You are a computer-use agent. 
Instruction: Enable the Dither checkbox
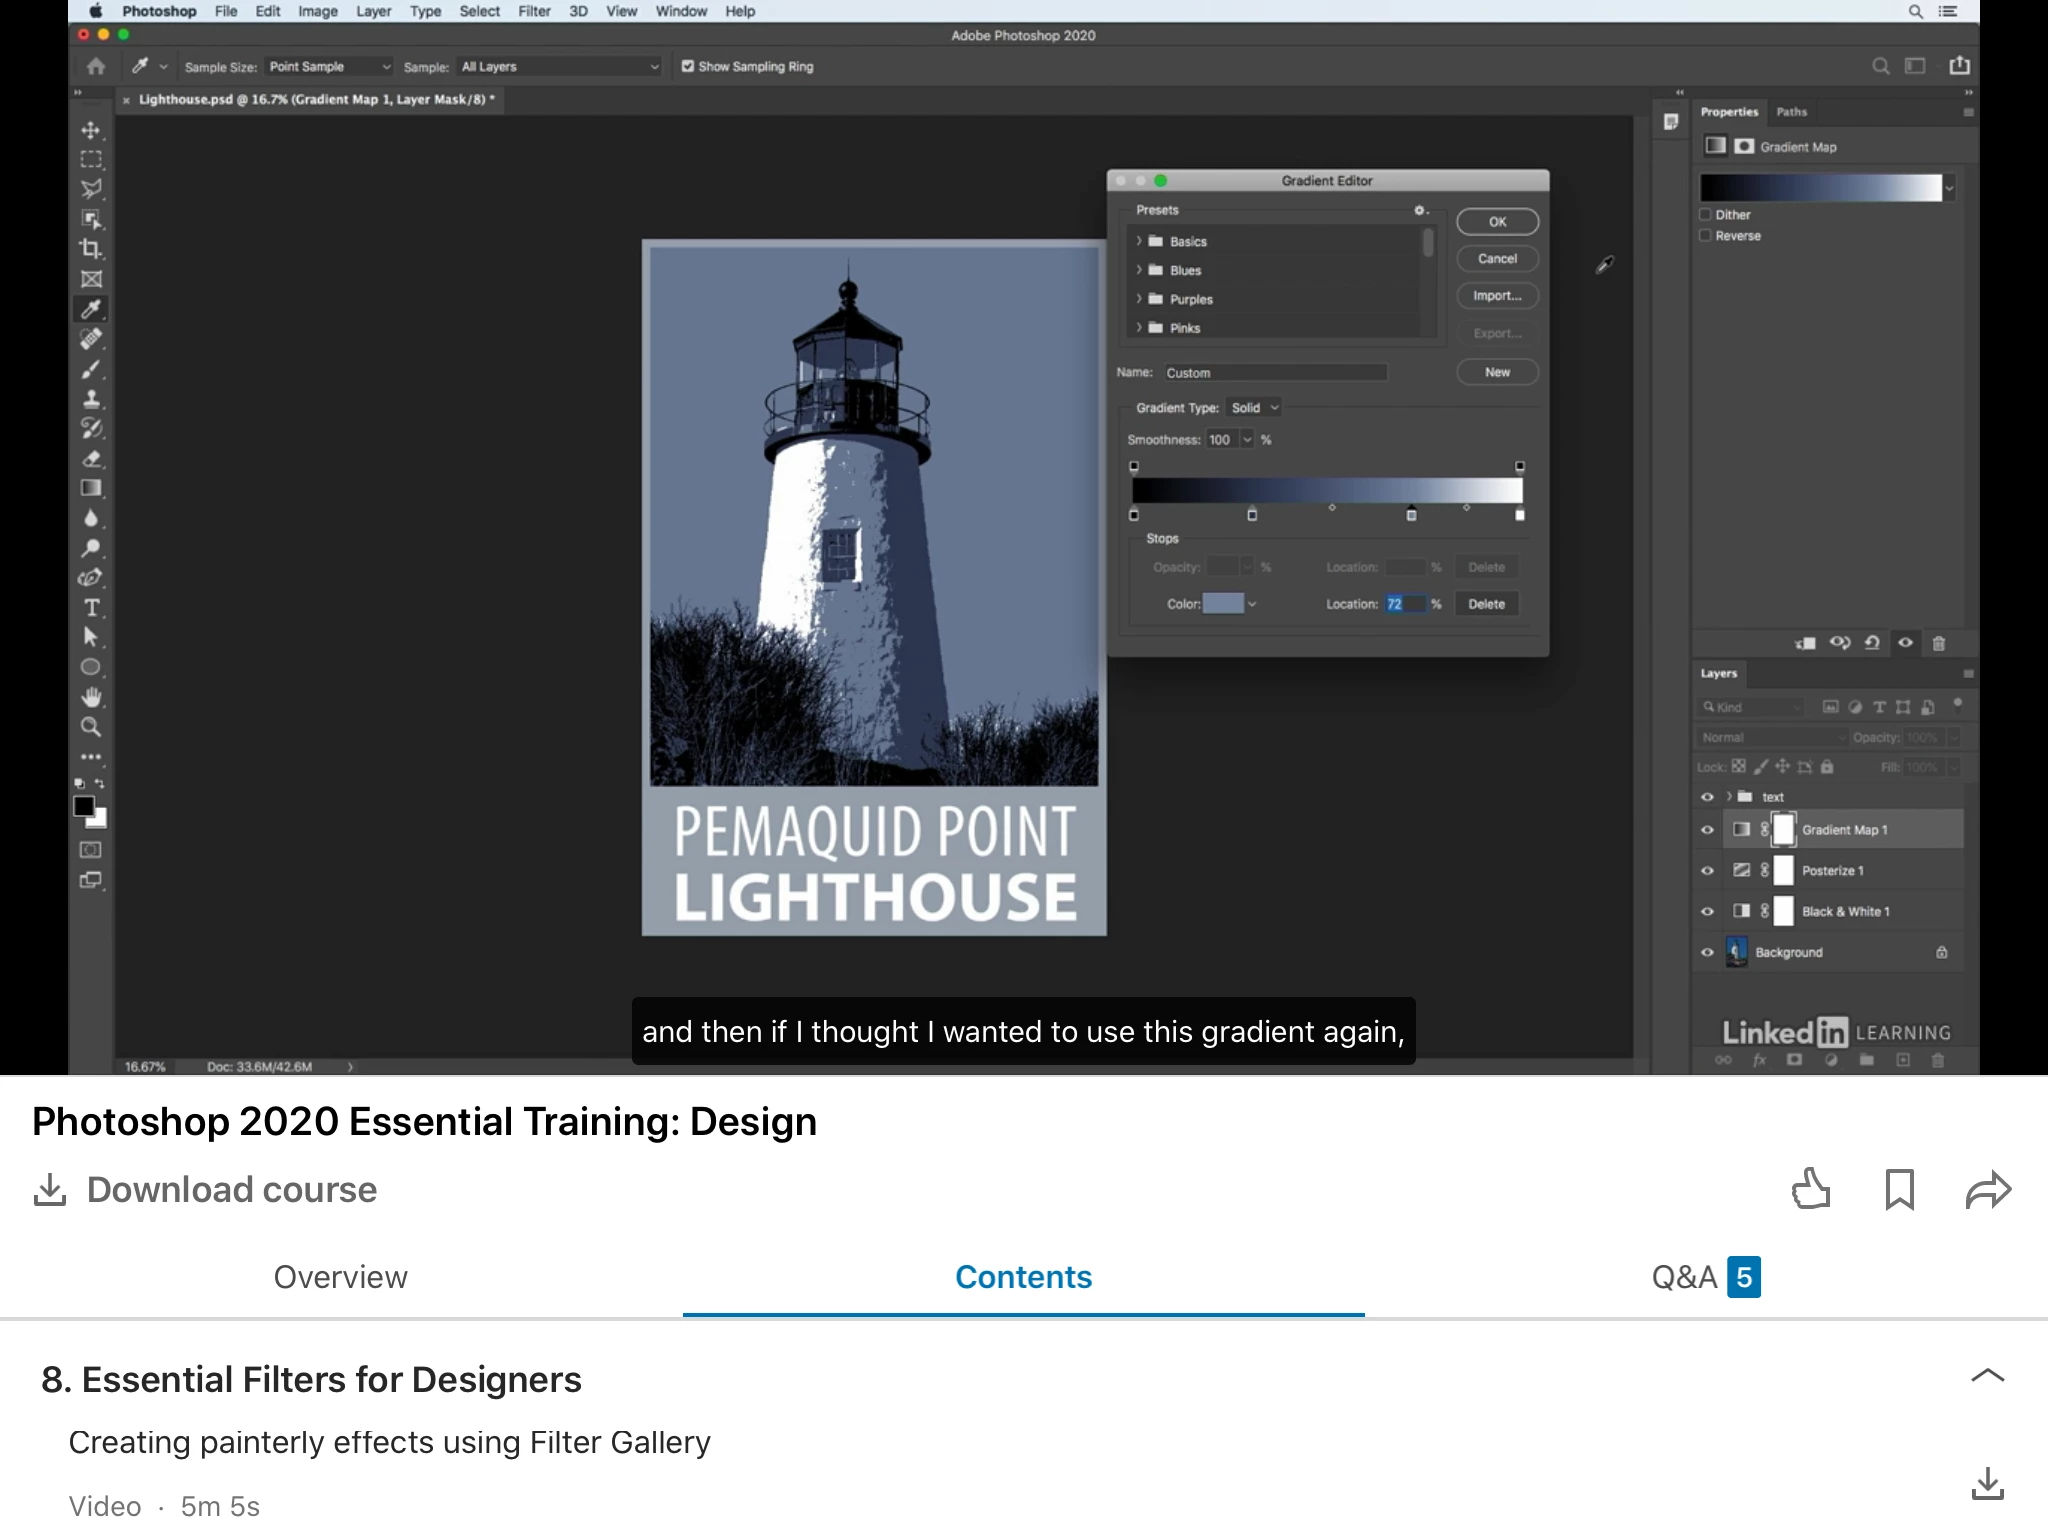tap(1706, 214)
